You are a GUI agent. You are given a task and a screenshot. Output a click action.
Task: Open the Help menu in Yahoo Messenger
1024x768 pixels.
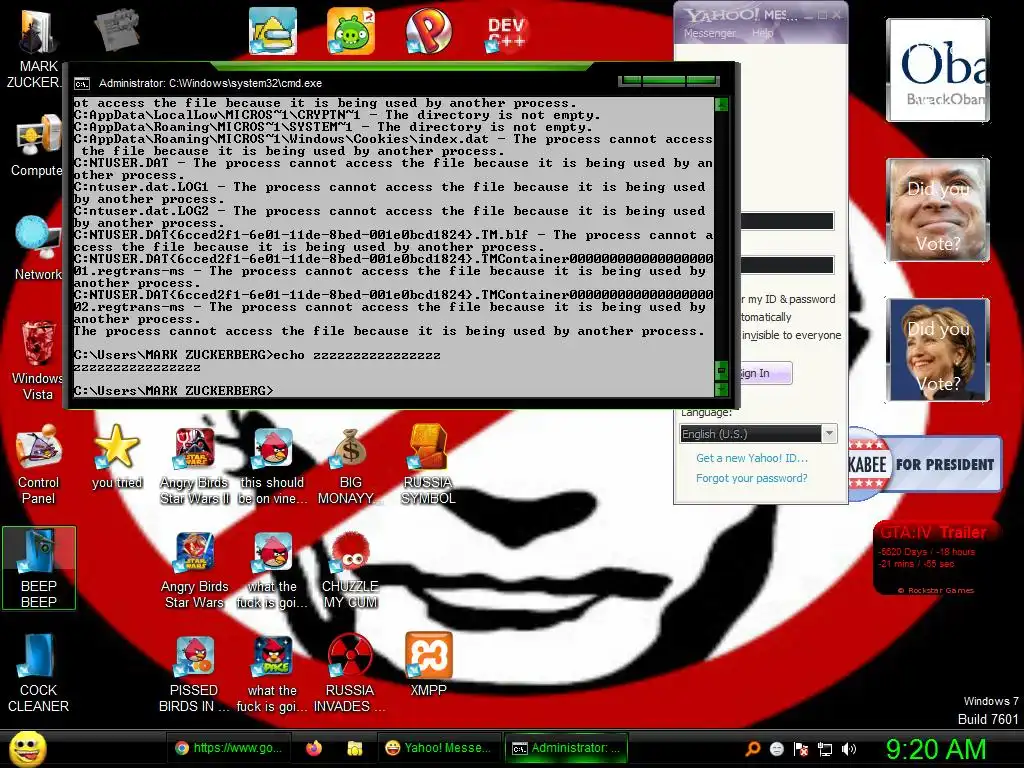click(x=762, y=33)
